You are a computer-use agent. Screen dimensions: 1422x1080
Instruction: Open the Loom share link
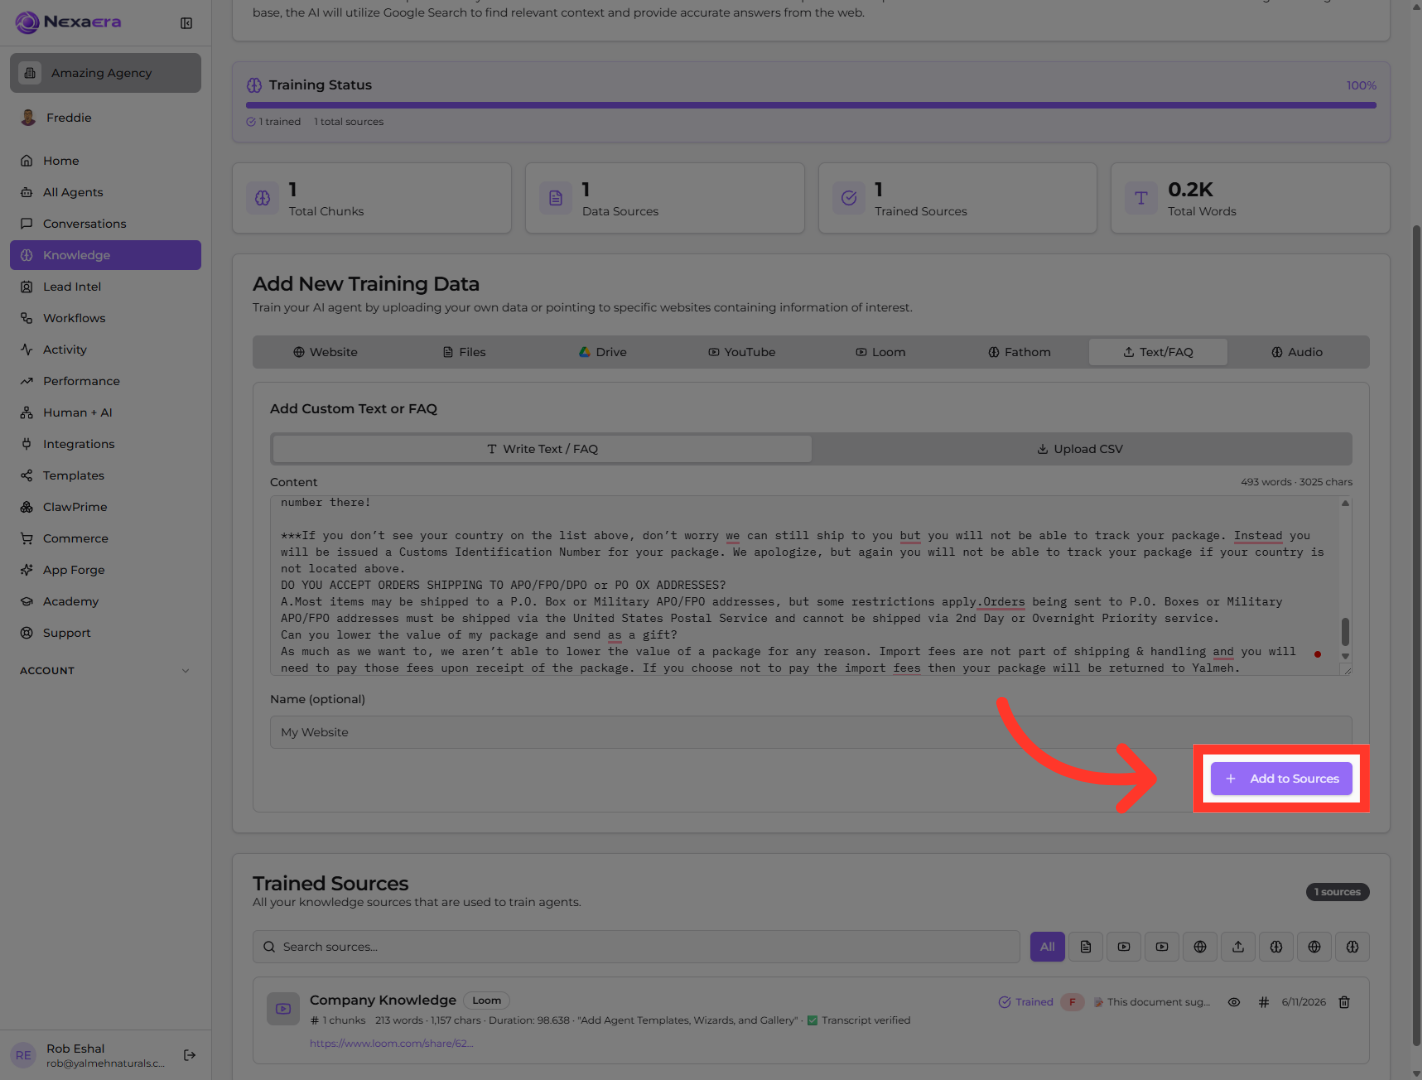391,1043
